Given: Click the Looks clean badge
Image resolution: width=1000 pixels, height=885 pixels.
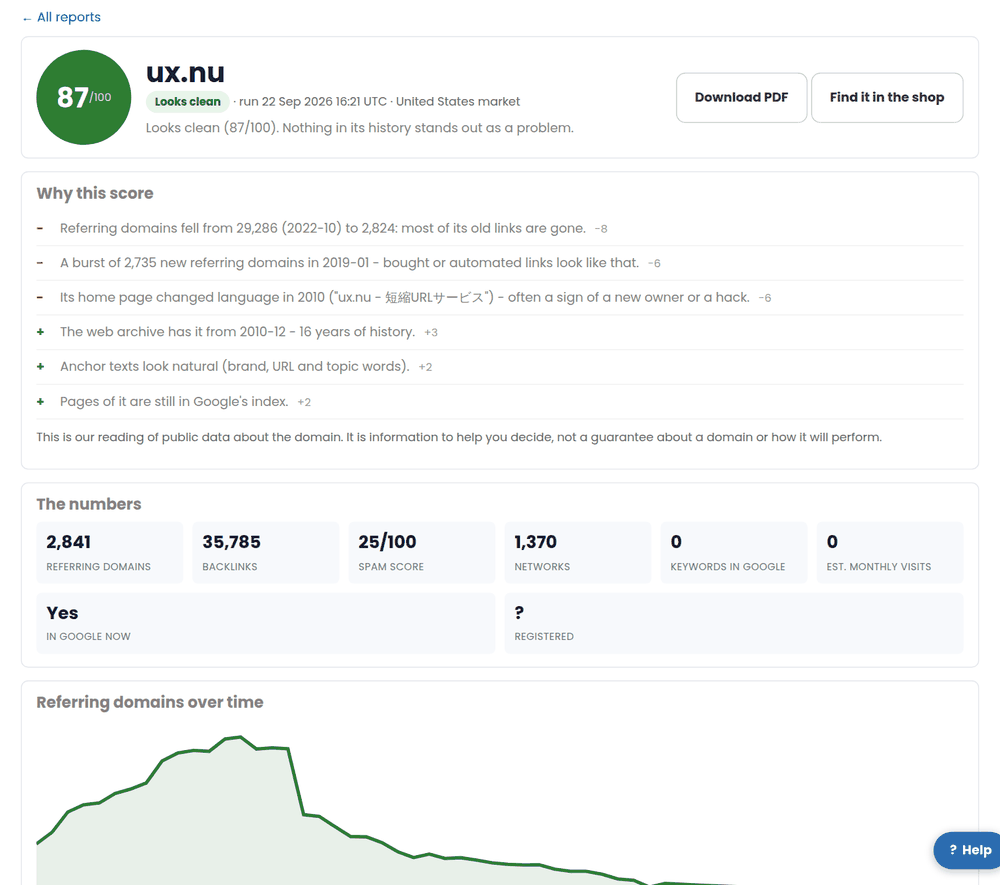Looking at the screenshot, I should 188,101.
